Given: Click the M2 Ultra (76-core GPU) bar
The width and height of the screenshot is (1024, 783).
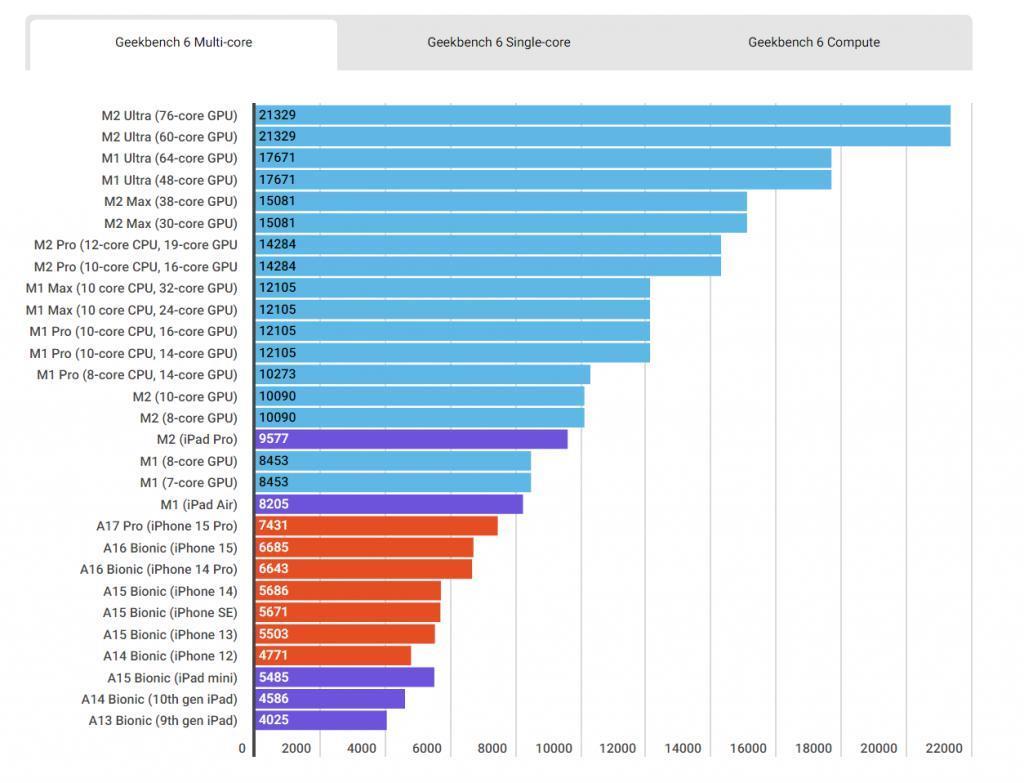Looking at the screenshot, I should click(x=602, y=115).
